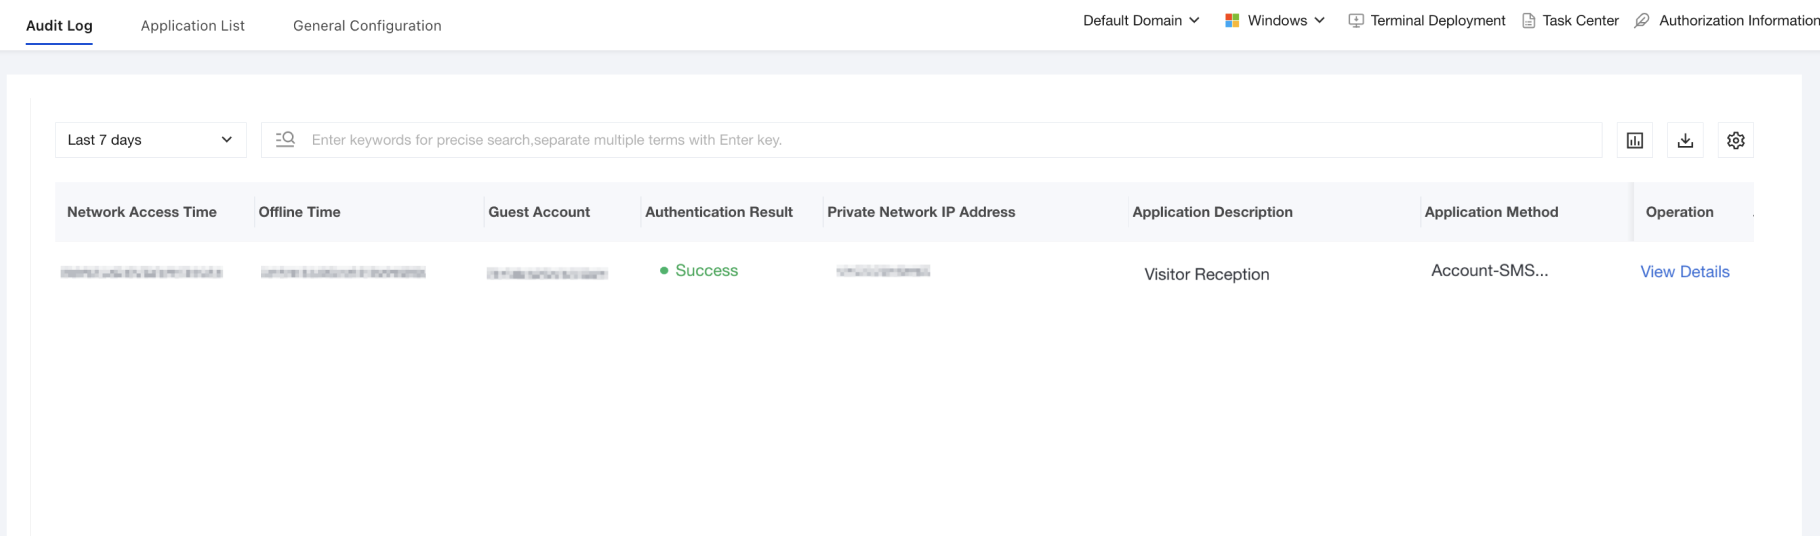Click the Task Center document icon

point(1528,21)
